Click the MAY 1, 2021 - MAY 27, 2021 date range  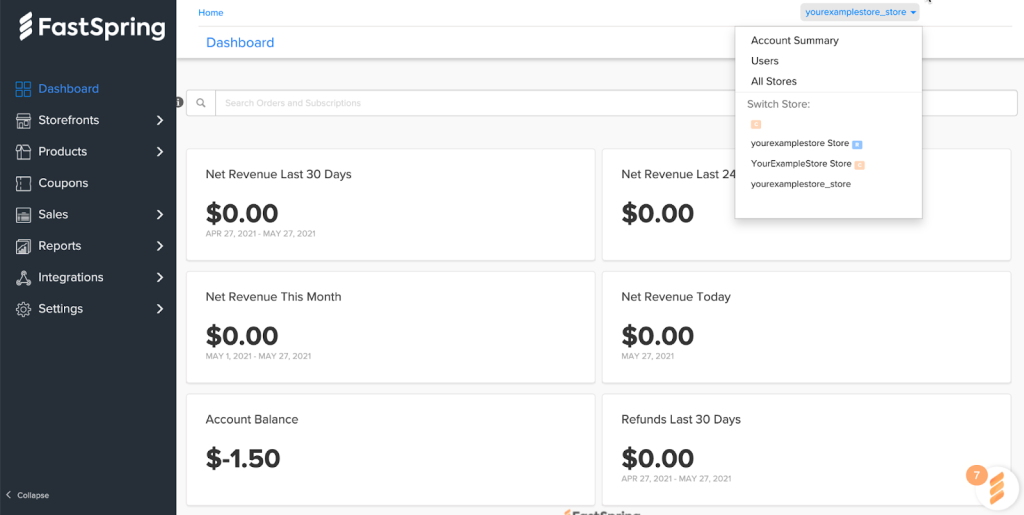pos(259,356)
